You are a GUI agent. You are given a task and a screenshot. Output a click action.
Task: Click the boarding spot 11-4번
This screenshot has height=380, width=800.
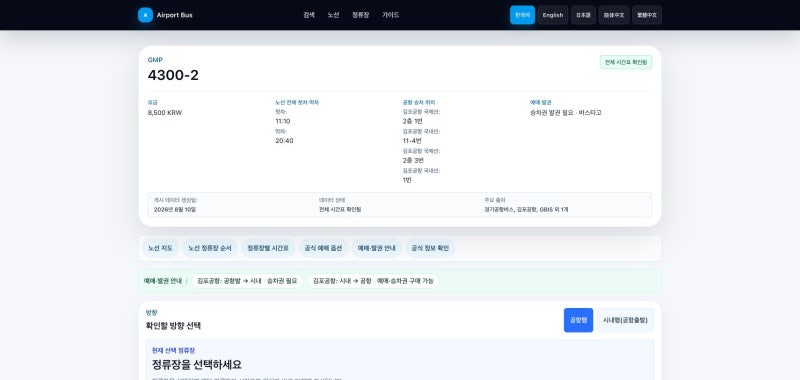(x=412, y=141)
